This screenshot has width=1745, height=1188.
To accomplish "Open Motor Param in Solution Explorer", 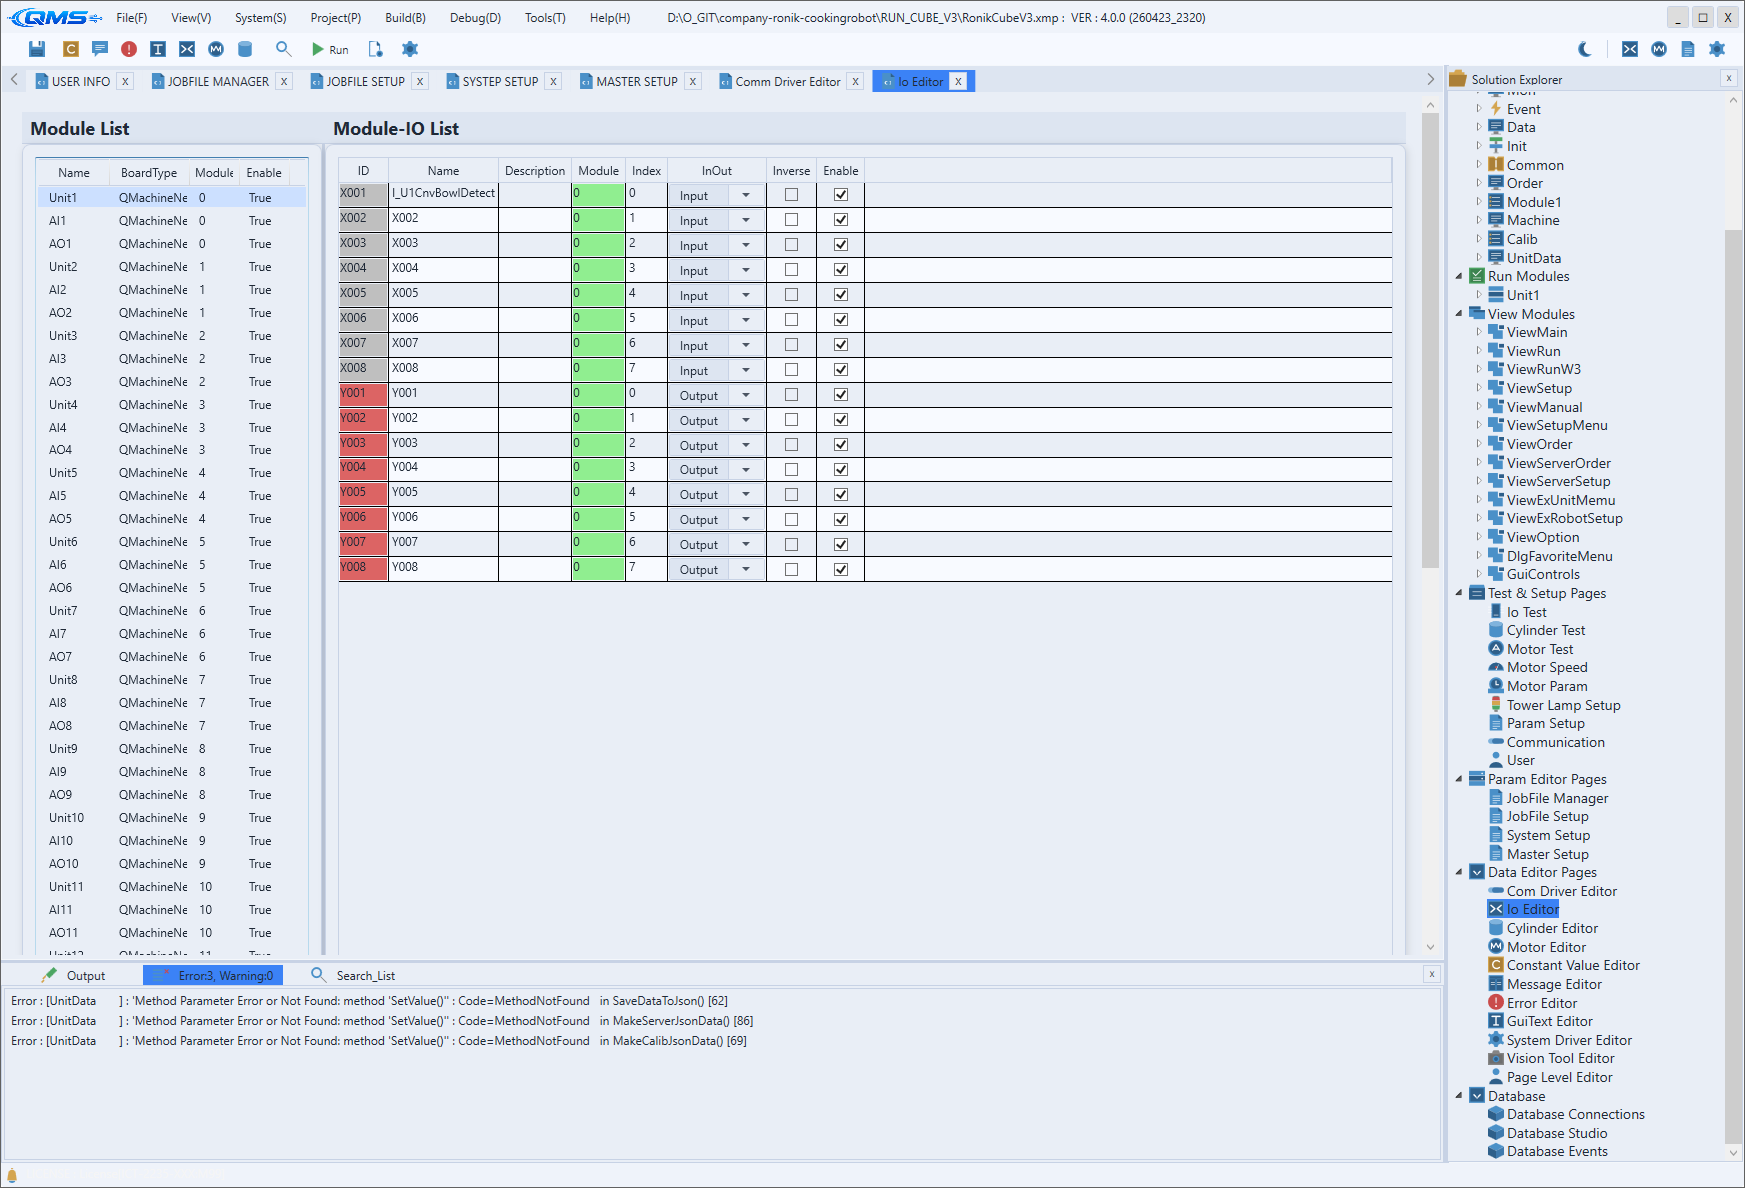I will (x=1546, y=686).
